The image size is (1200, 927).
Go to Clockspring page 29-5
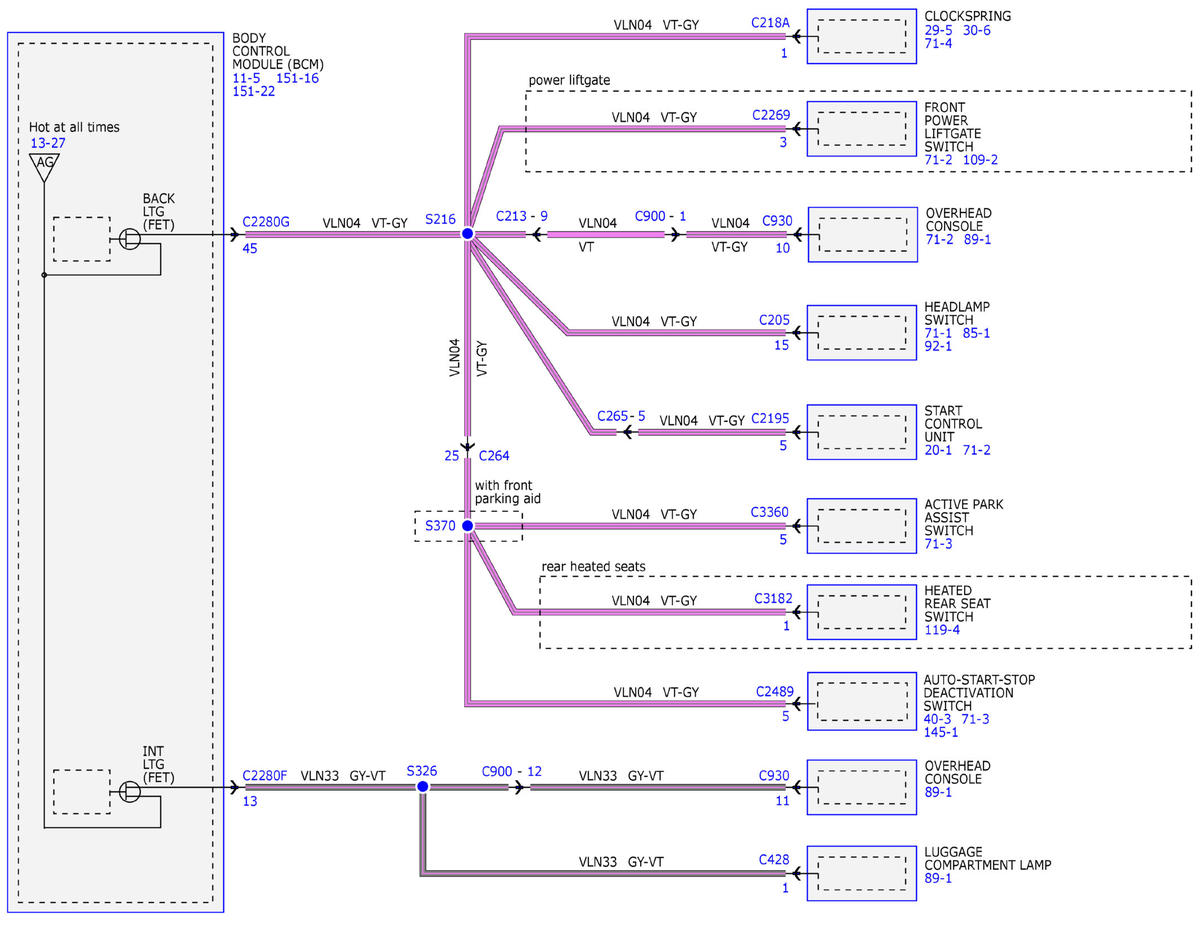(939, 30)
